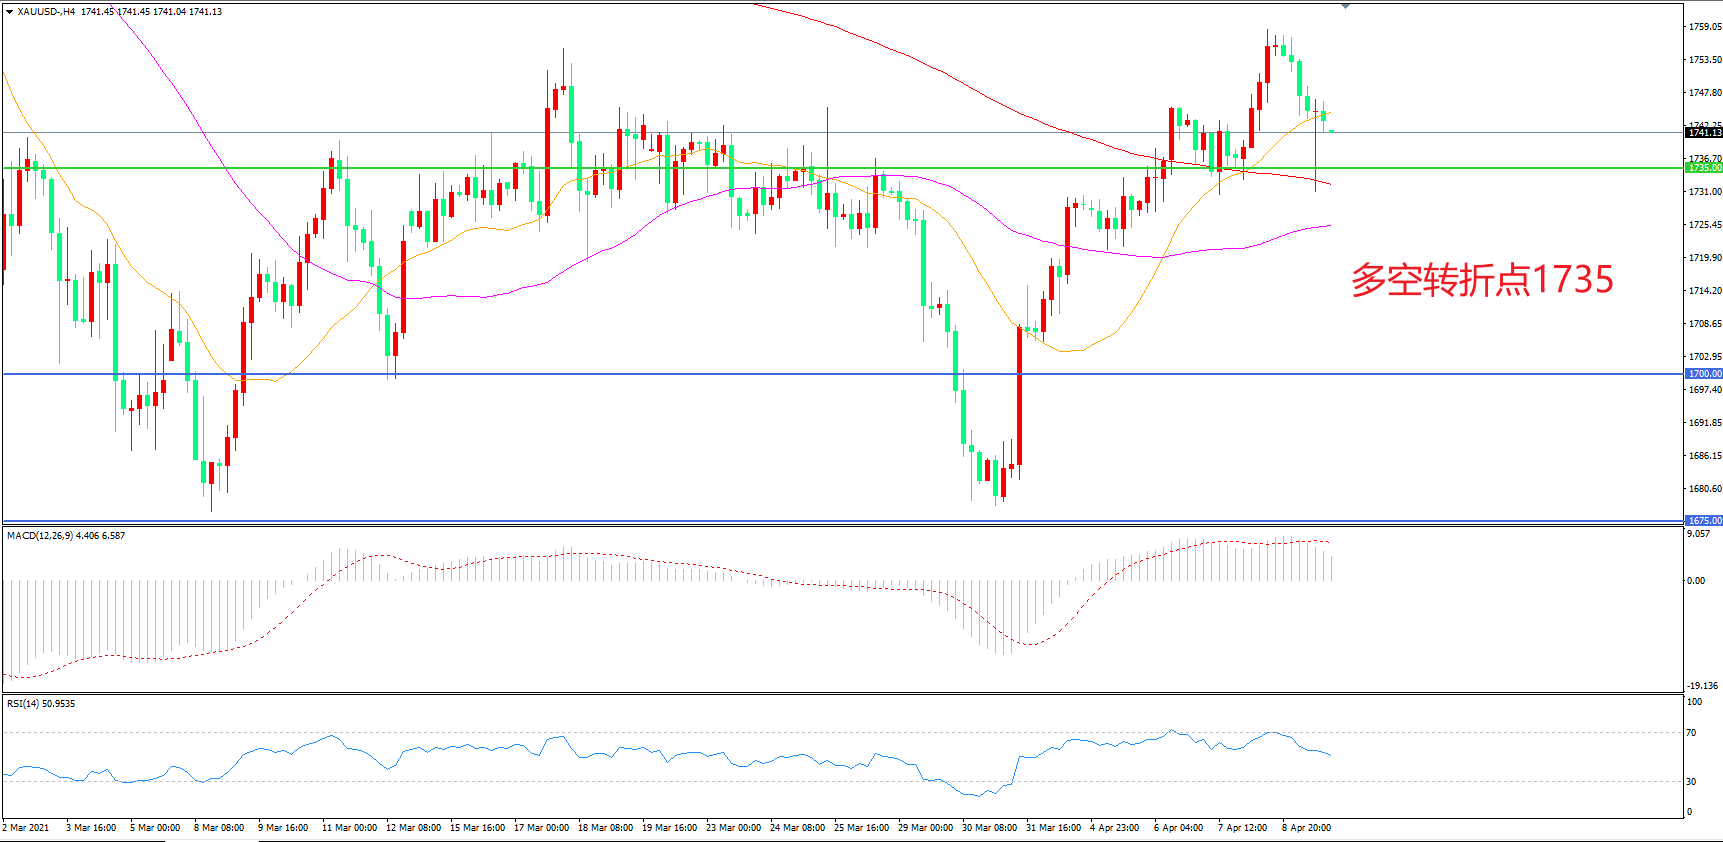The height and width of the screenshot is (842, 1723).
Task: Select the blue 1700.00 price level tag
Action: click(1704, 374)
